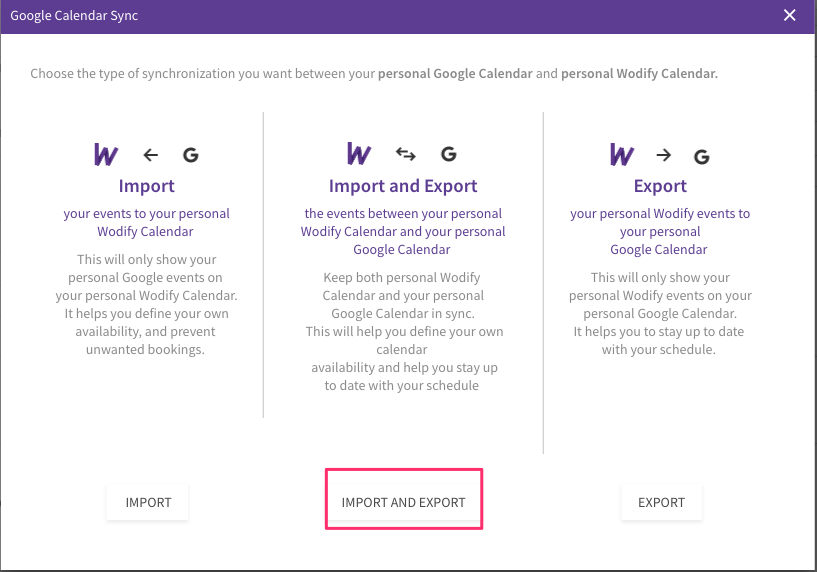Click the purple Export heading

pyautogui.click(x=660, y=186)
